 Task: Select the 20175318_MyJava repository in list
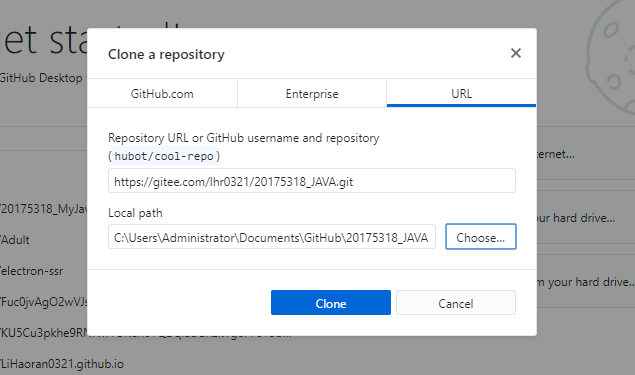[44, 209]
